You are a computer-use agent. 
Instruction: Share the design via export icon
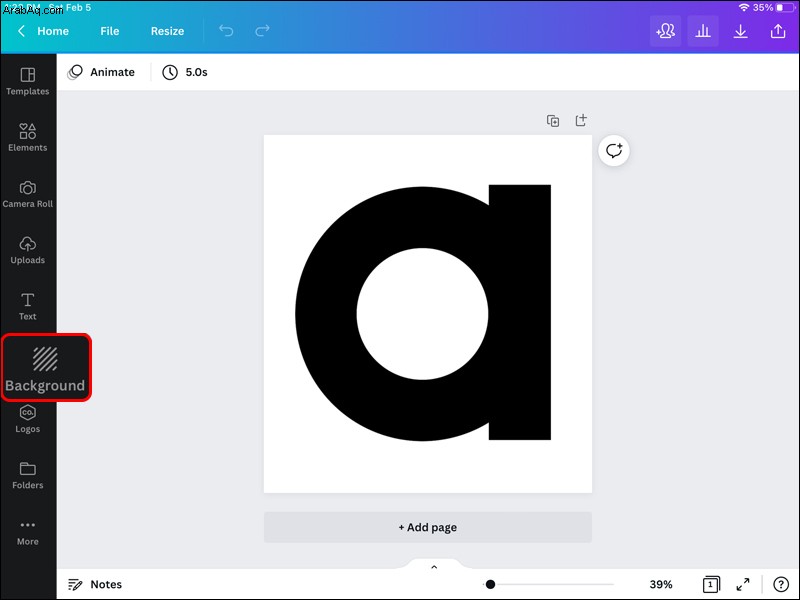(x=778, y=31)
